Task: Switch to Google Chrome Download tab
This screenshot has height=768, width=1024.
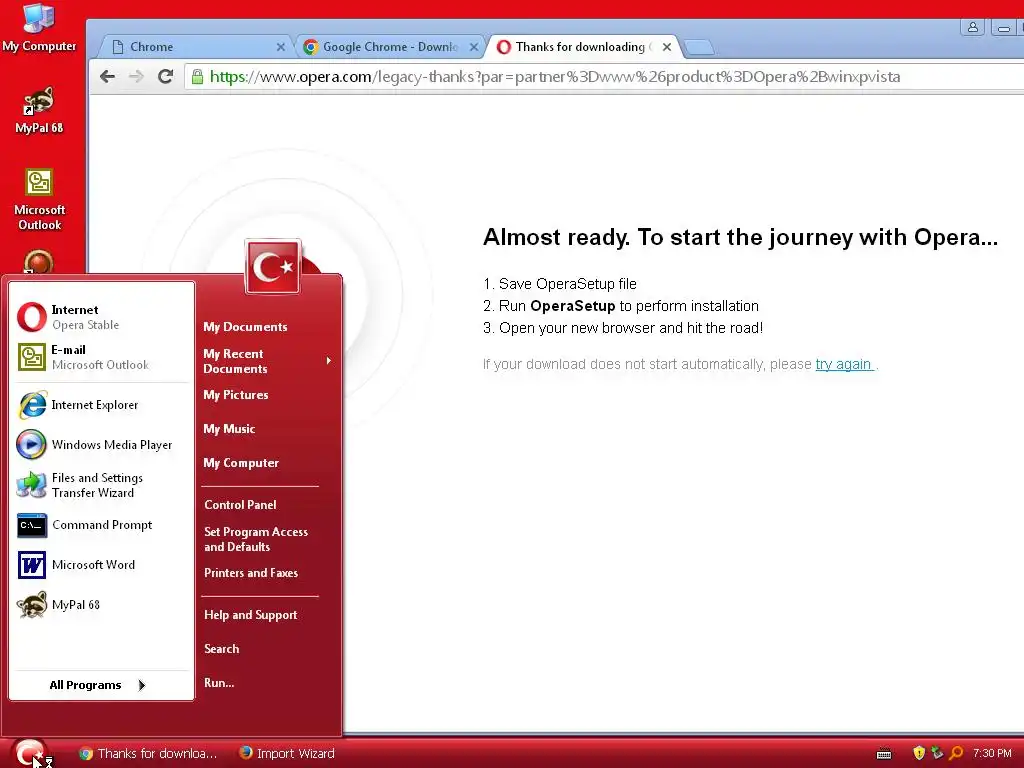Action: click(x=391, y=47)
